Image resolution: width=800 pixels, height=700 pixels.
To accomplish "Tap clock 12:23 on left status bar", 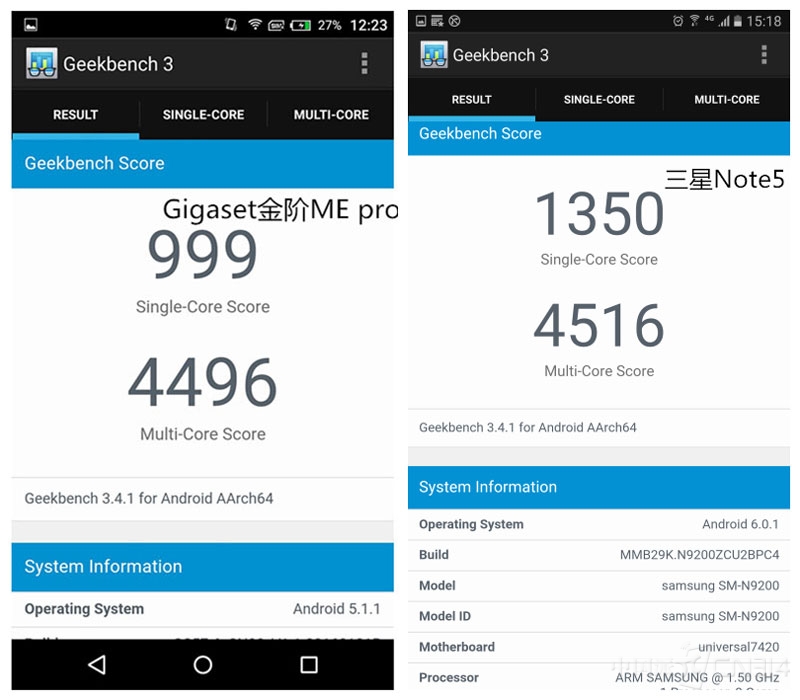I will pos(369,25).
